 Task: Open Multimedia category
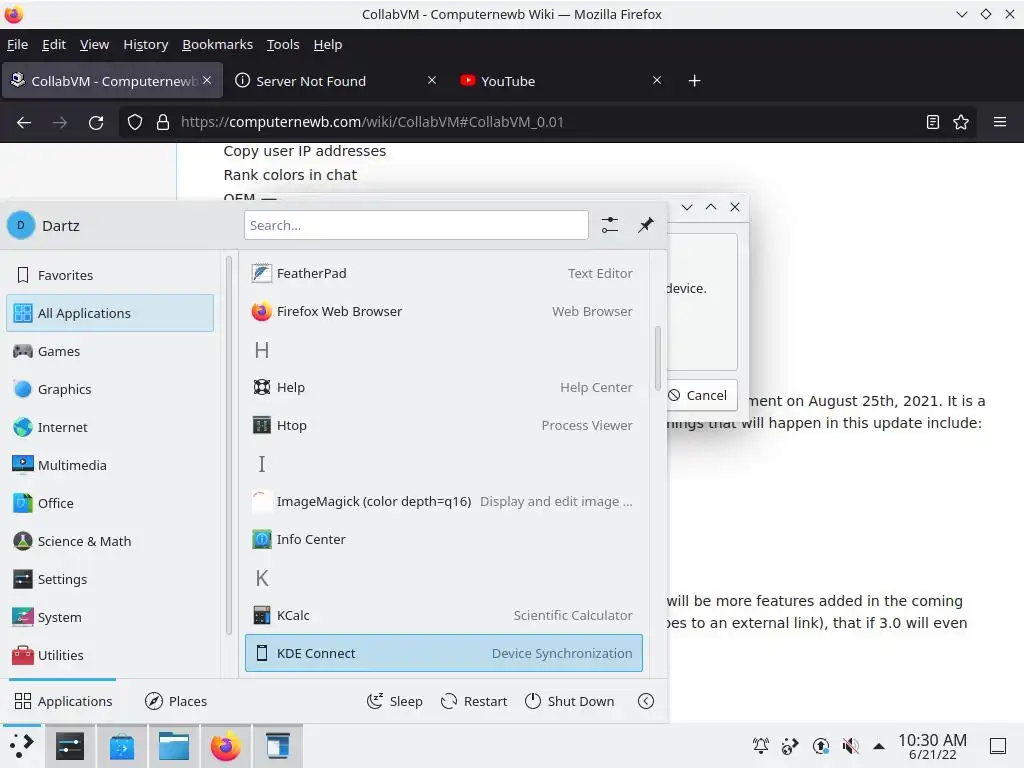[x=110, y=465]
